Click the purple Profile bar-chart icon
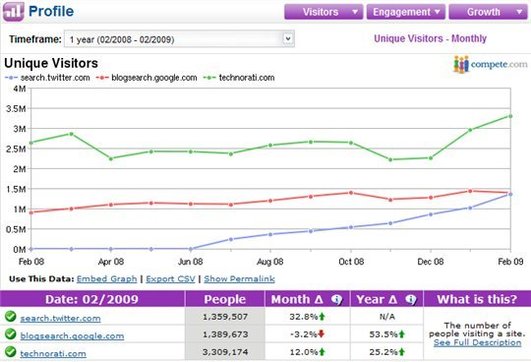531x362 pixels. pyautogui.click(x=13, y=12)
